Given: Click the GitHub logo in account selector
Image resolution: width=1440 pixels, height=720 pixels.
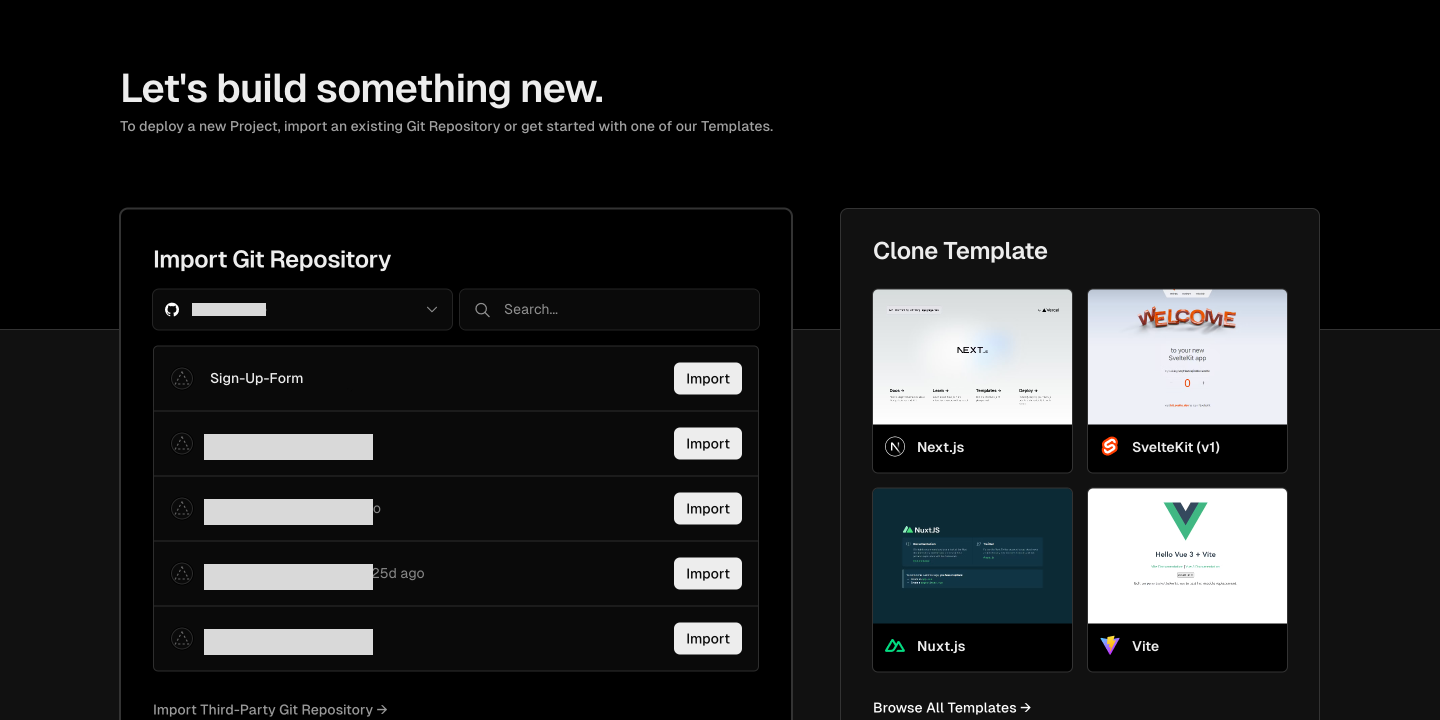Looking at the screenshot, I should click(172, 310).
